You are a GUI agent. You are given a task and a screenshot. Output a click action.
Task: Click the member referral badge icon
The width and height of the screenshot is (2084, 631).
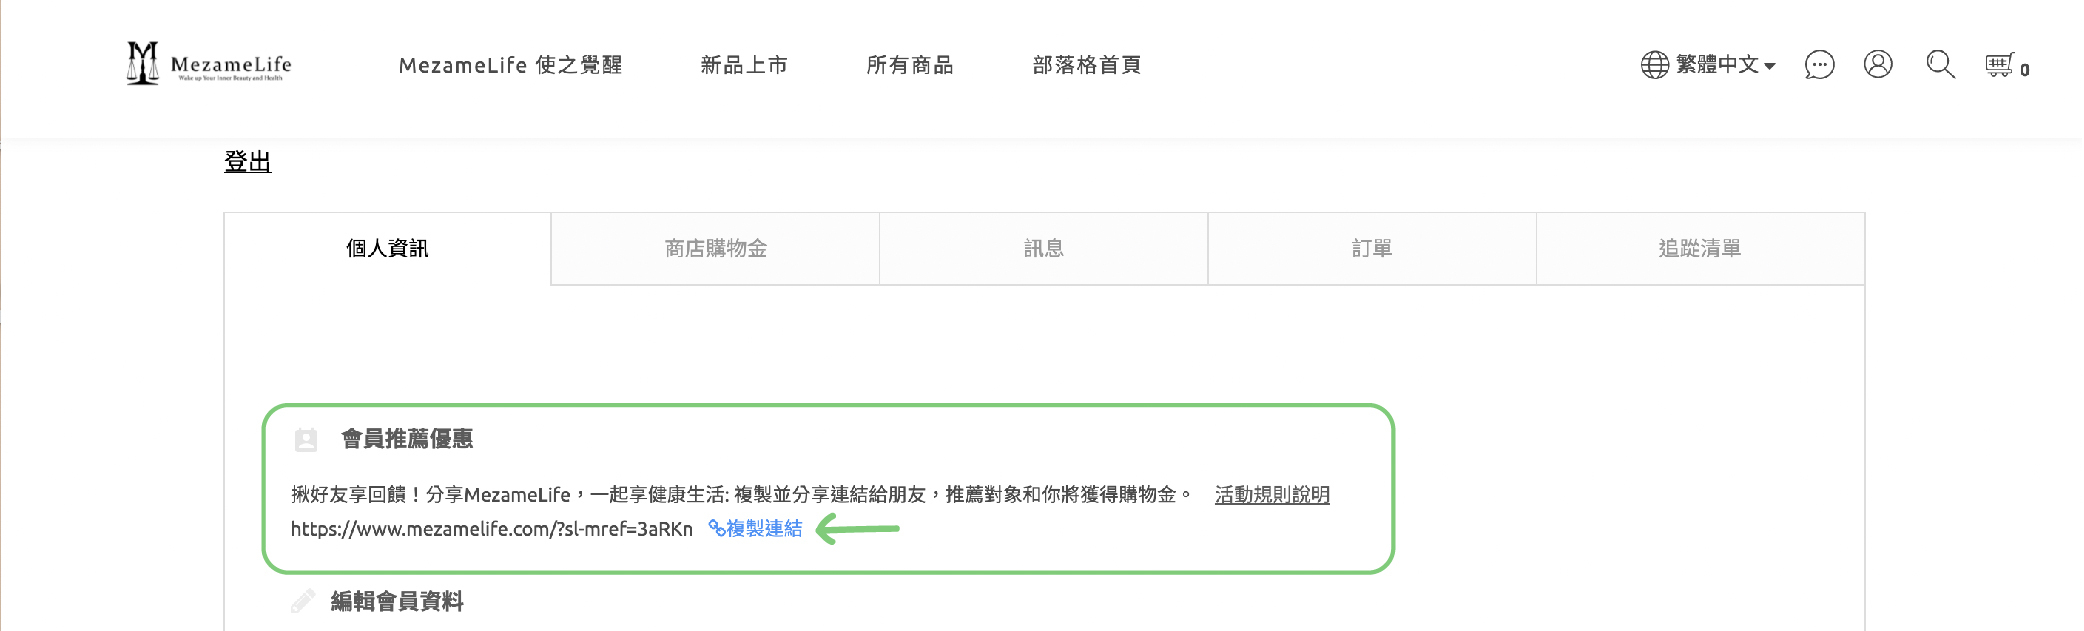point(306,439)
